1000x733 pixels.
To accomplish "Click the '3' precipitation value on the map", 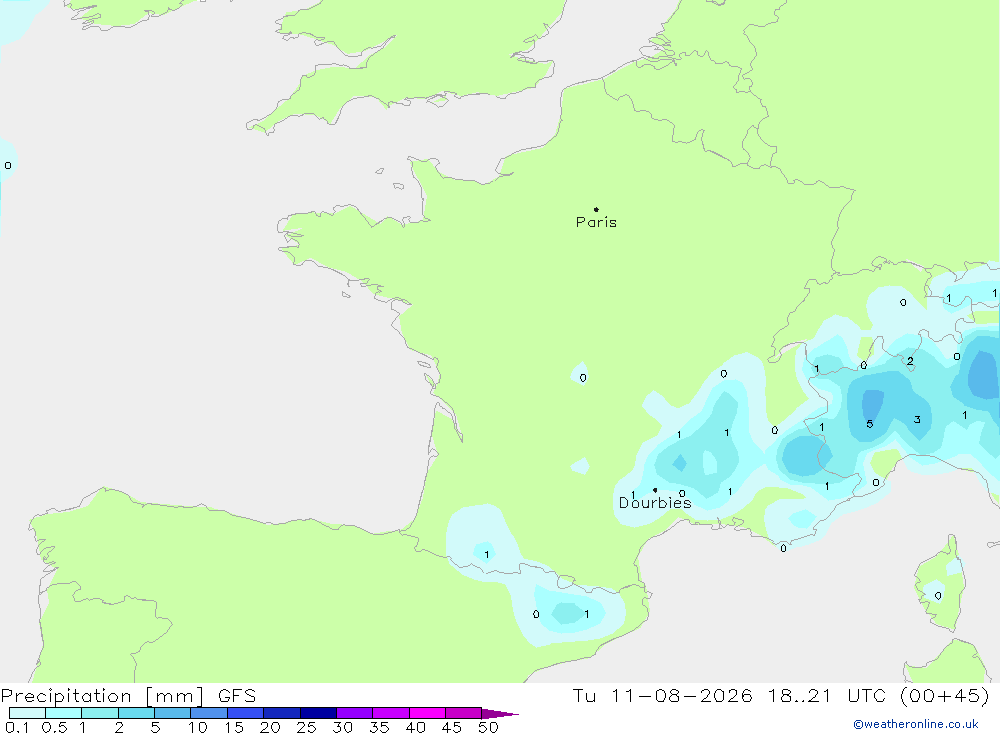I will click(917, 419).
